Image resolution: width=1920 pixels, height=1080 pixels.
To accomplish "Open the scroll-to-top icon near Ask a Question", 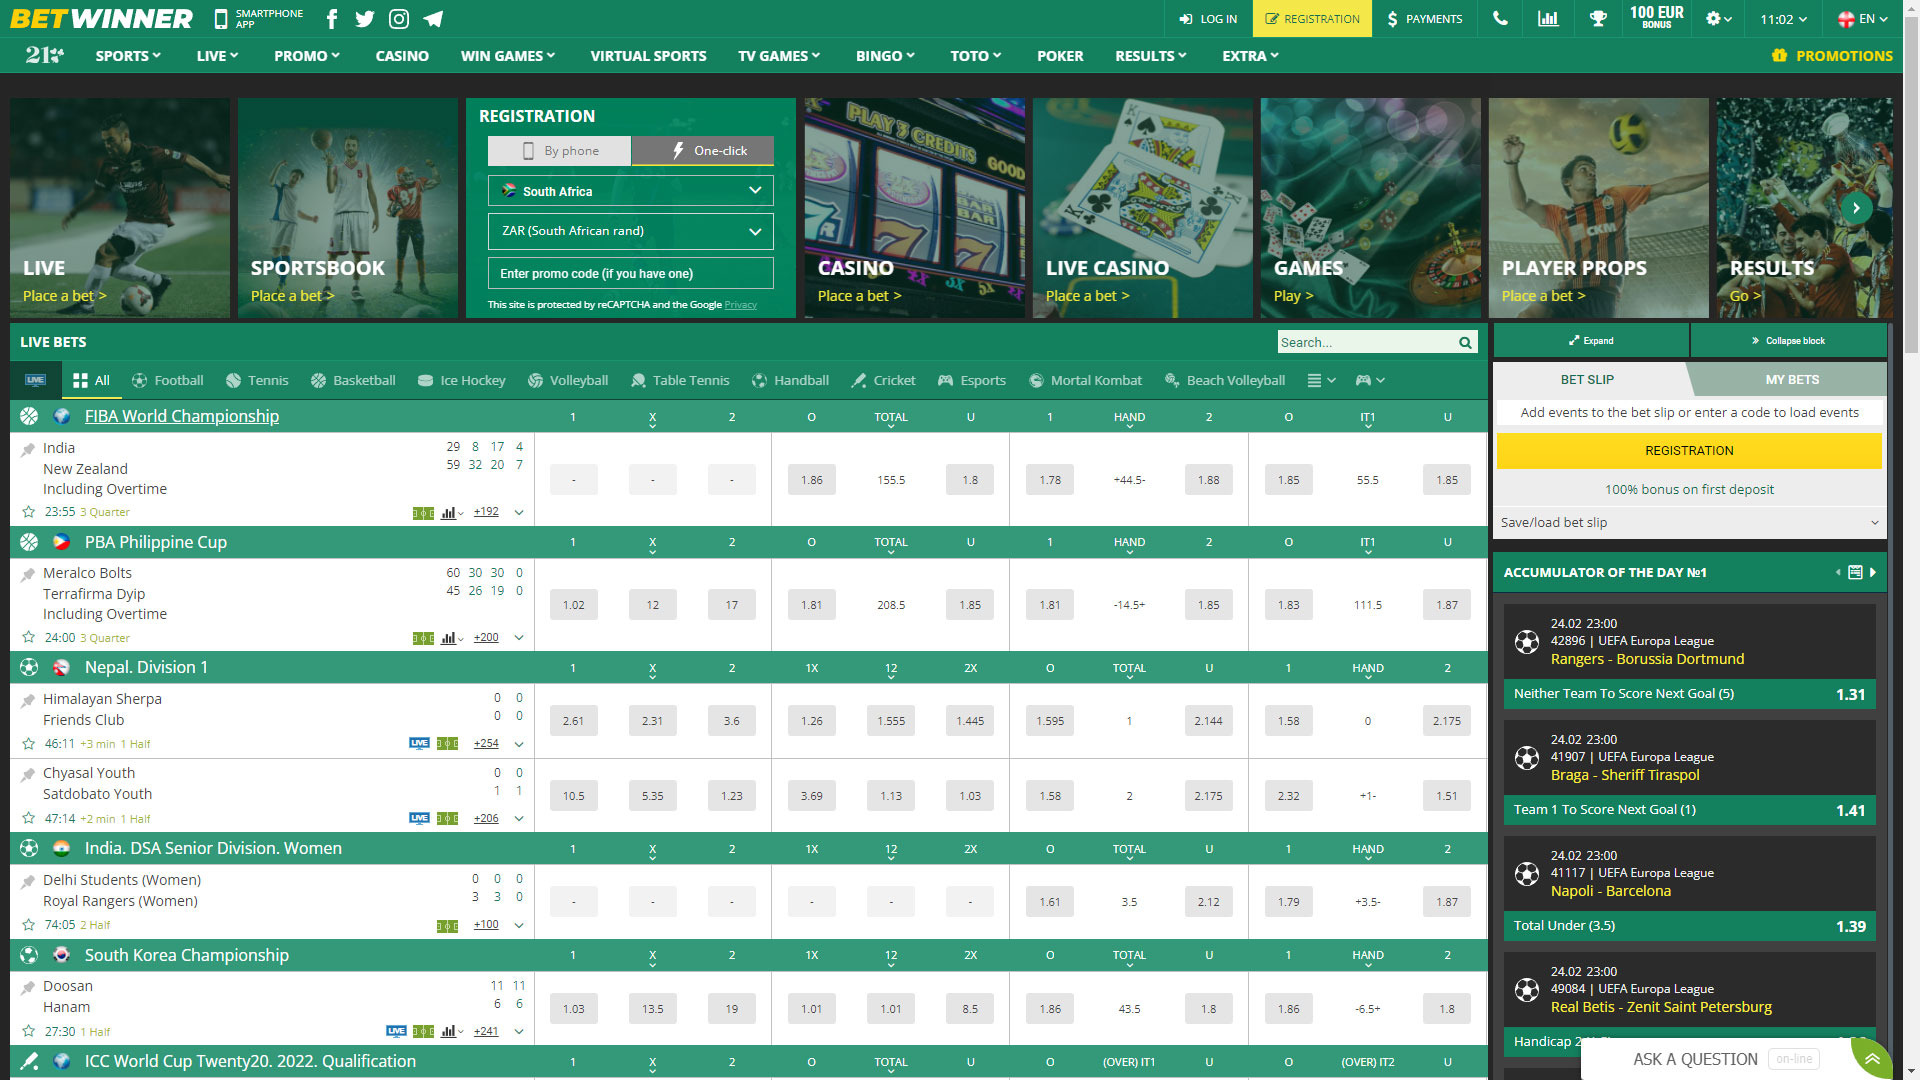I will pos(1872,1059).
